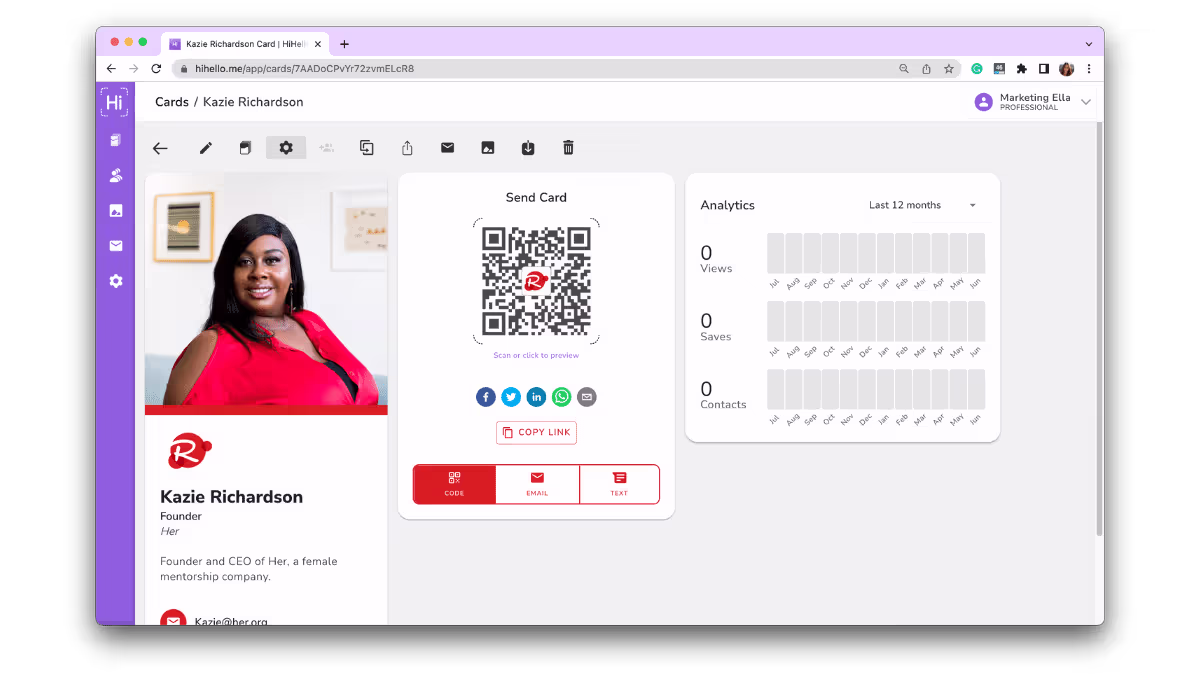Click the red R company logo
This screenshot has width=1200, height=677.
point(190,451)
